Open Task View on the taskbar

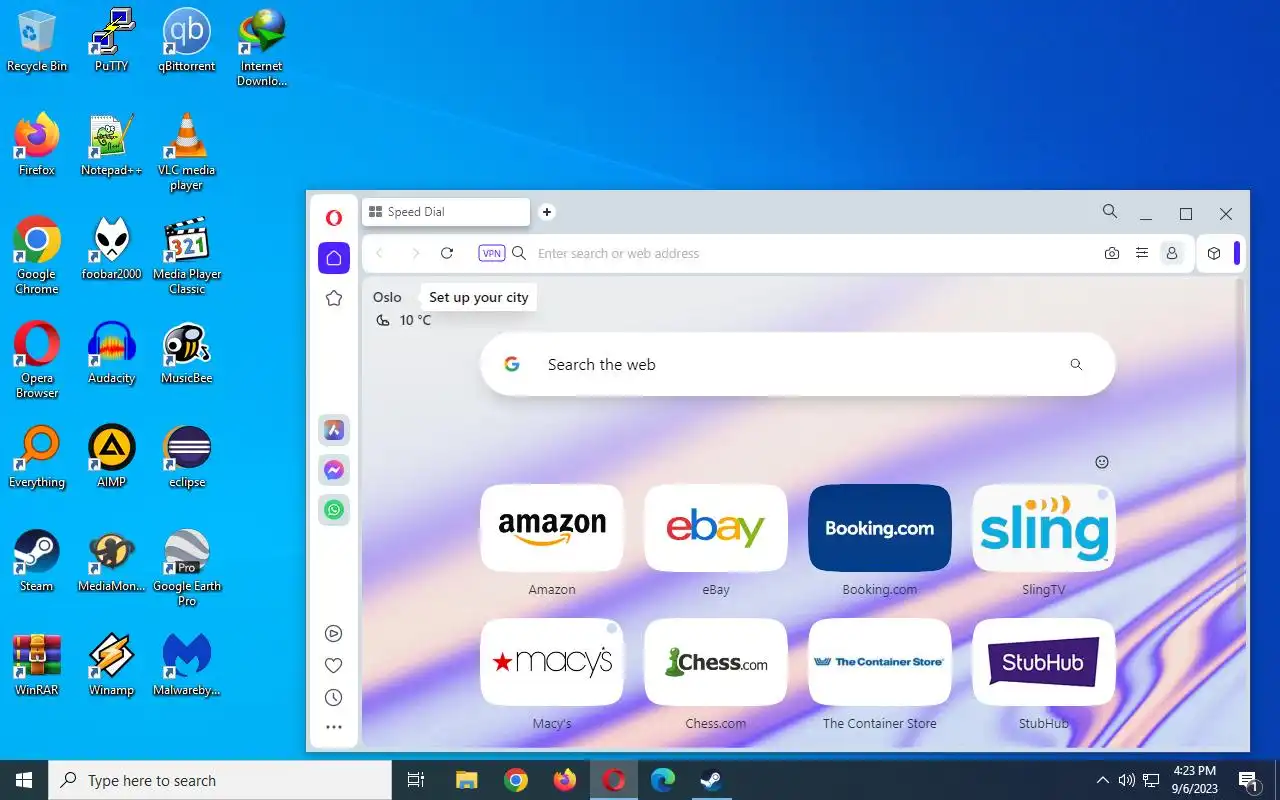coord(416,780)
